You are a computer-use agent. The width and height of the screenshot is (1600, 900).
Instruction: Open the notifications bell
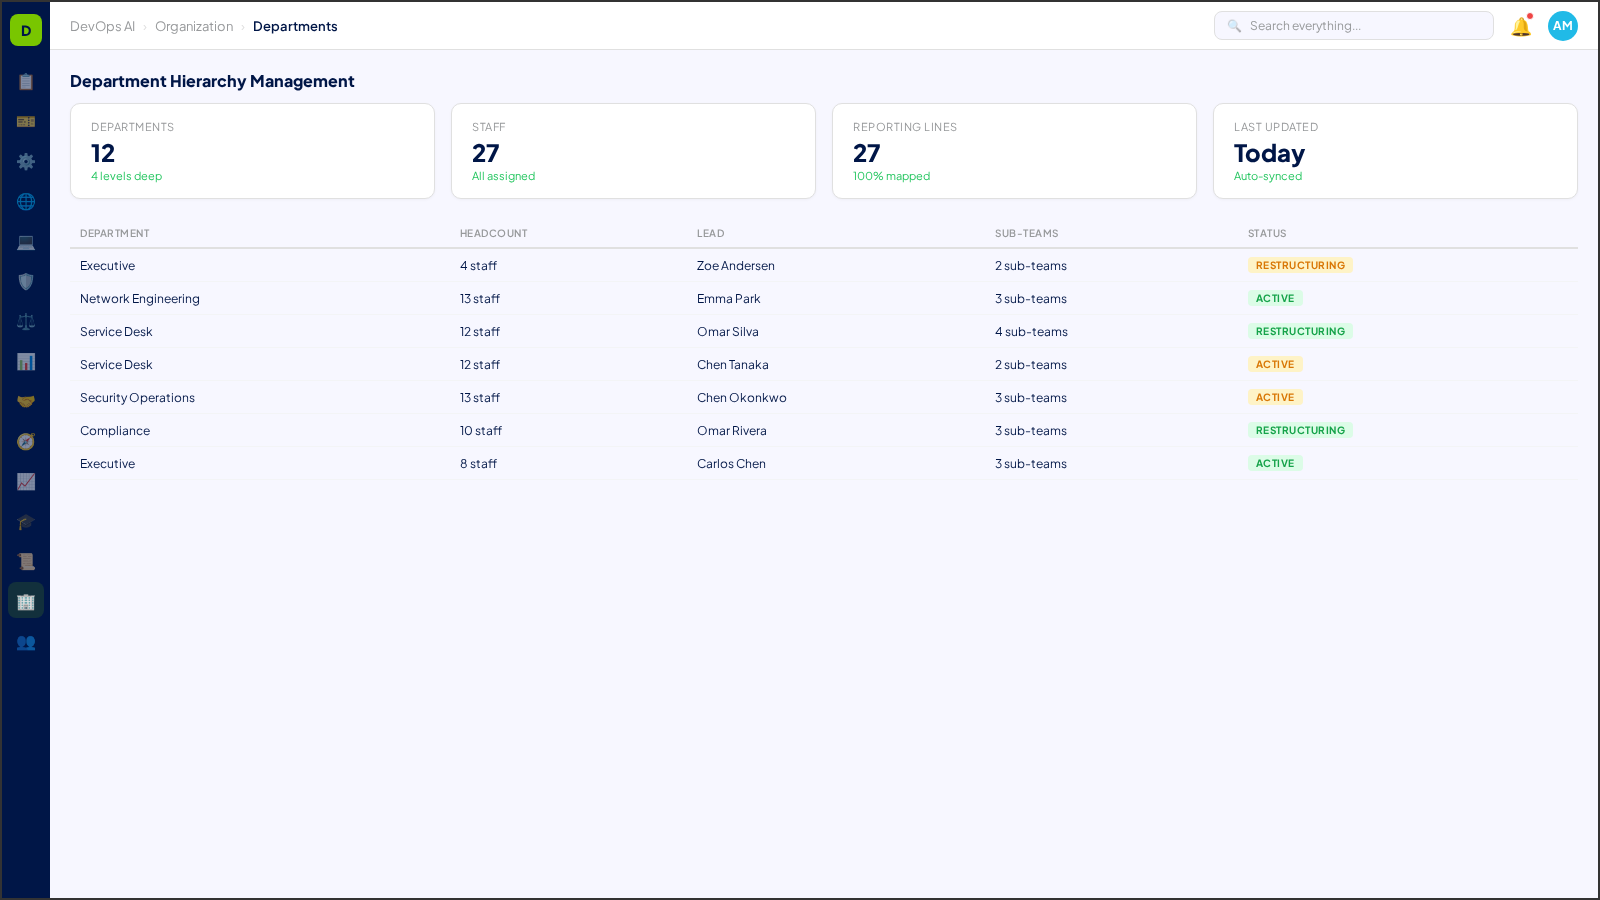[1520, 27]
